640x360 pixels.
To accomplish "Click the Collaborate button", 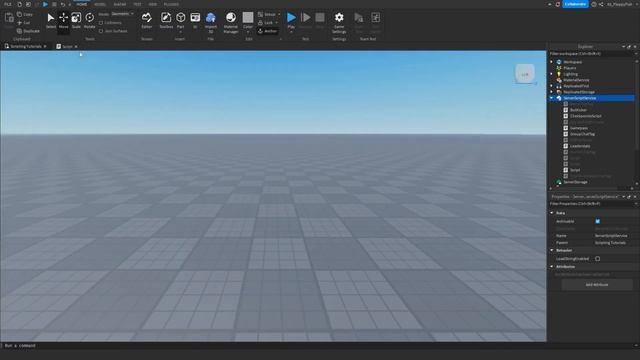I will click(x=575, y=4).
